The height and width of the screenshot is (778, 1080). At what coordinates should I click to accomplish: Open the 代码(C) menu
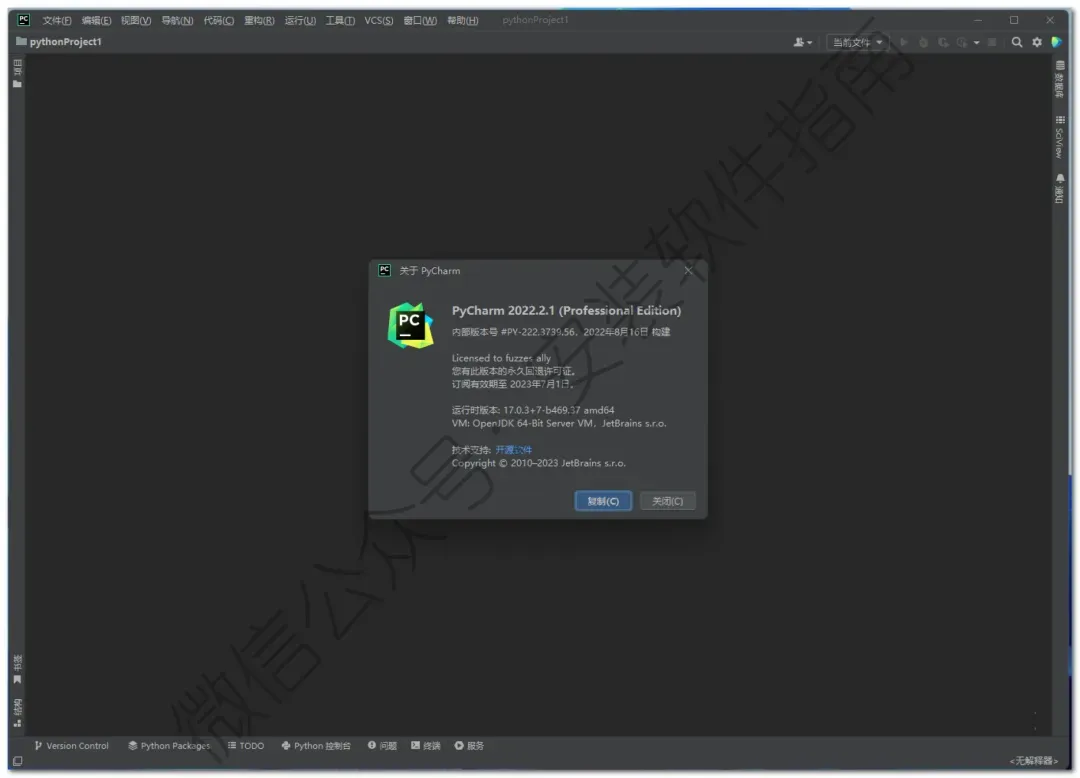pyautogui.click(x=218, y=21)
